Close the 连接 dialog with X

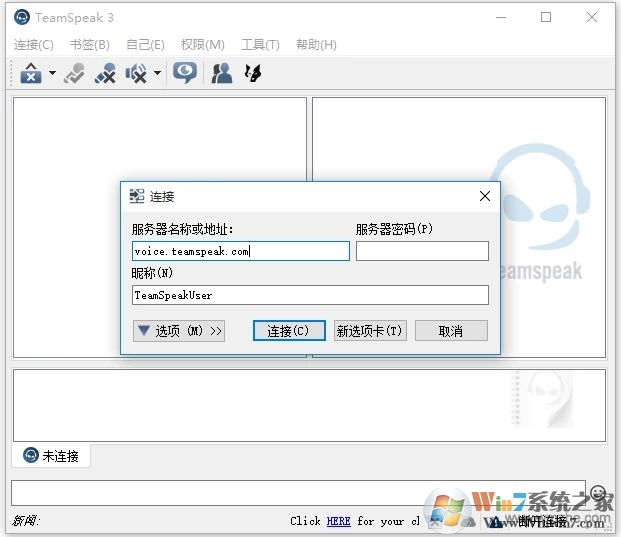coord(485,196)
